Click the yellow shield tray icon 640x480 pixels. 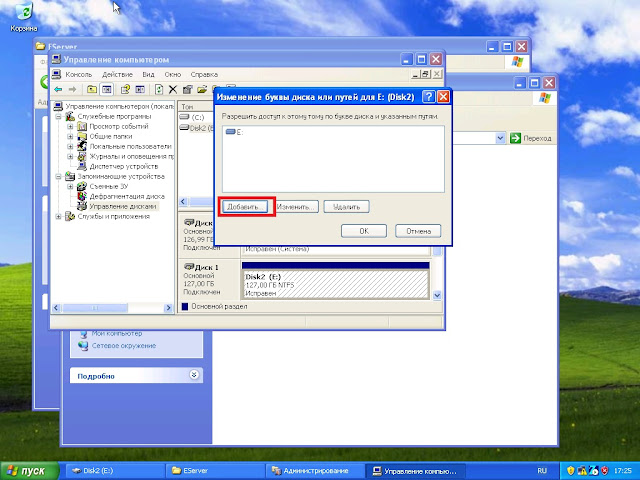571,471
